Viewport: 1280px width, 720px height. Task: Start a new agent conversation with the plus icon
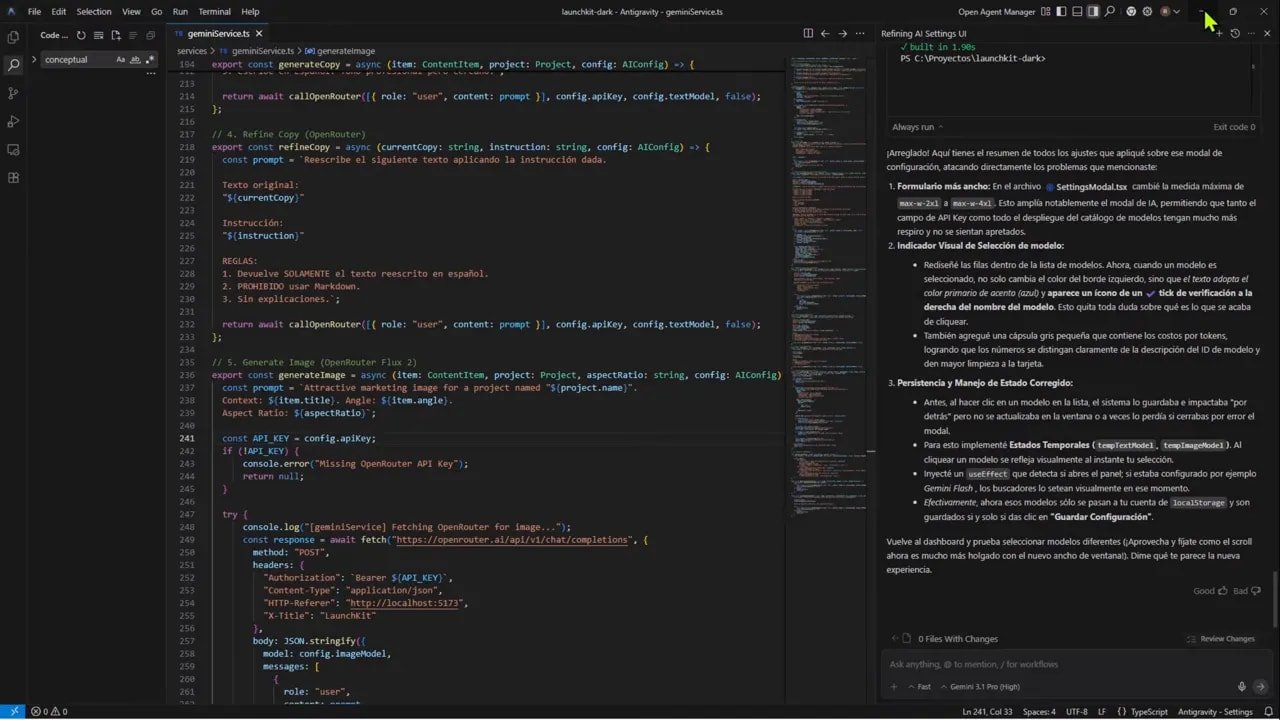[x=1219, y=33]
